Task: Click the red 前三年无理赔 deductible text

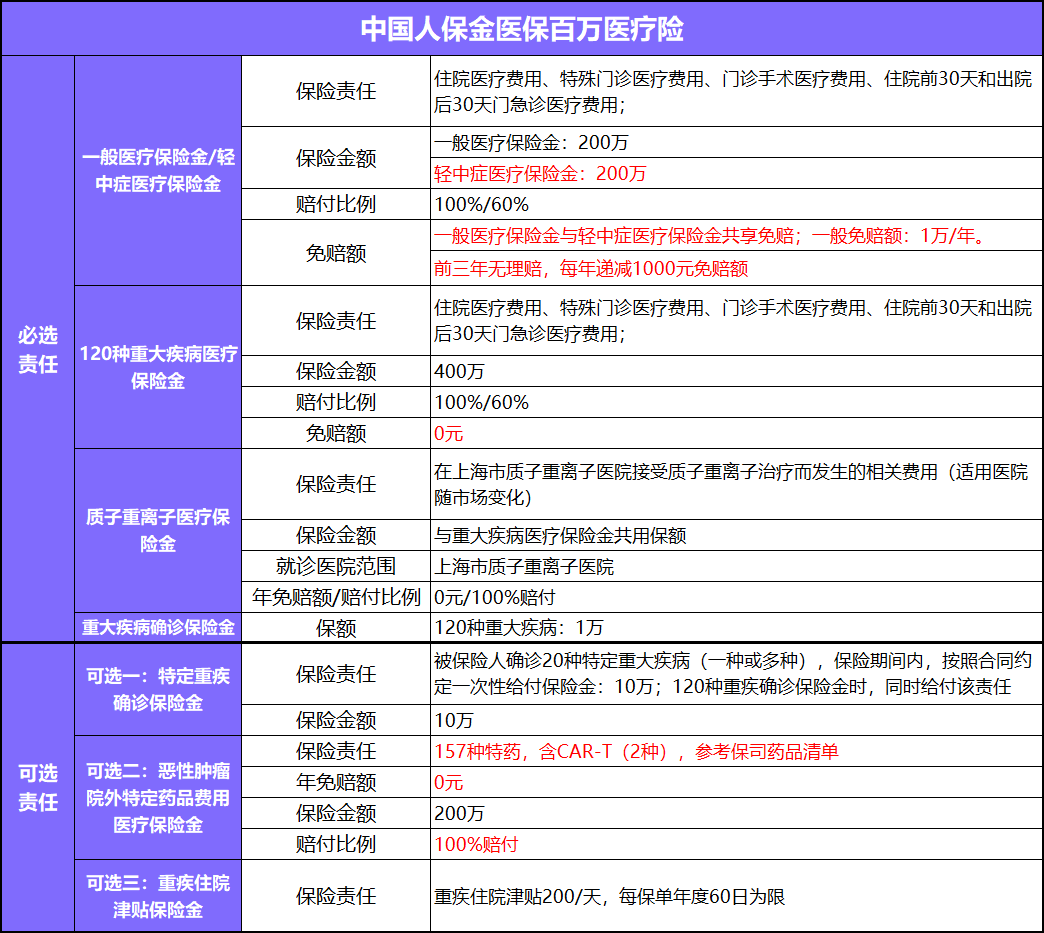Action: 591,268
